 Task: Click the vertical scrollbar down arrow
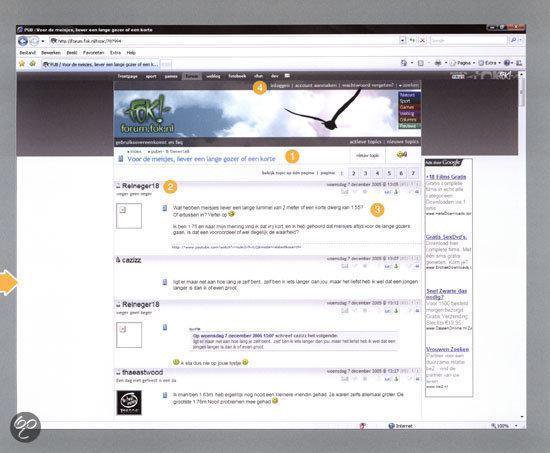pyautogui.click(x=522, y=417)
